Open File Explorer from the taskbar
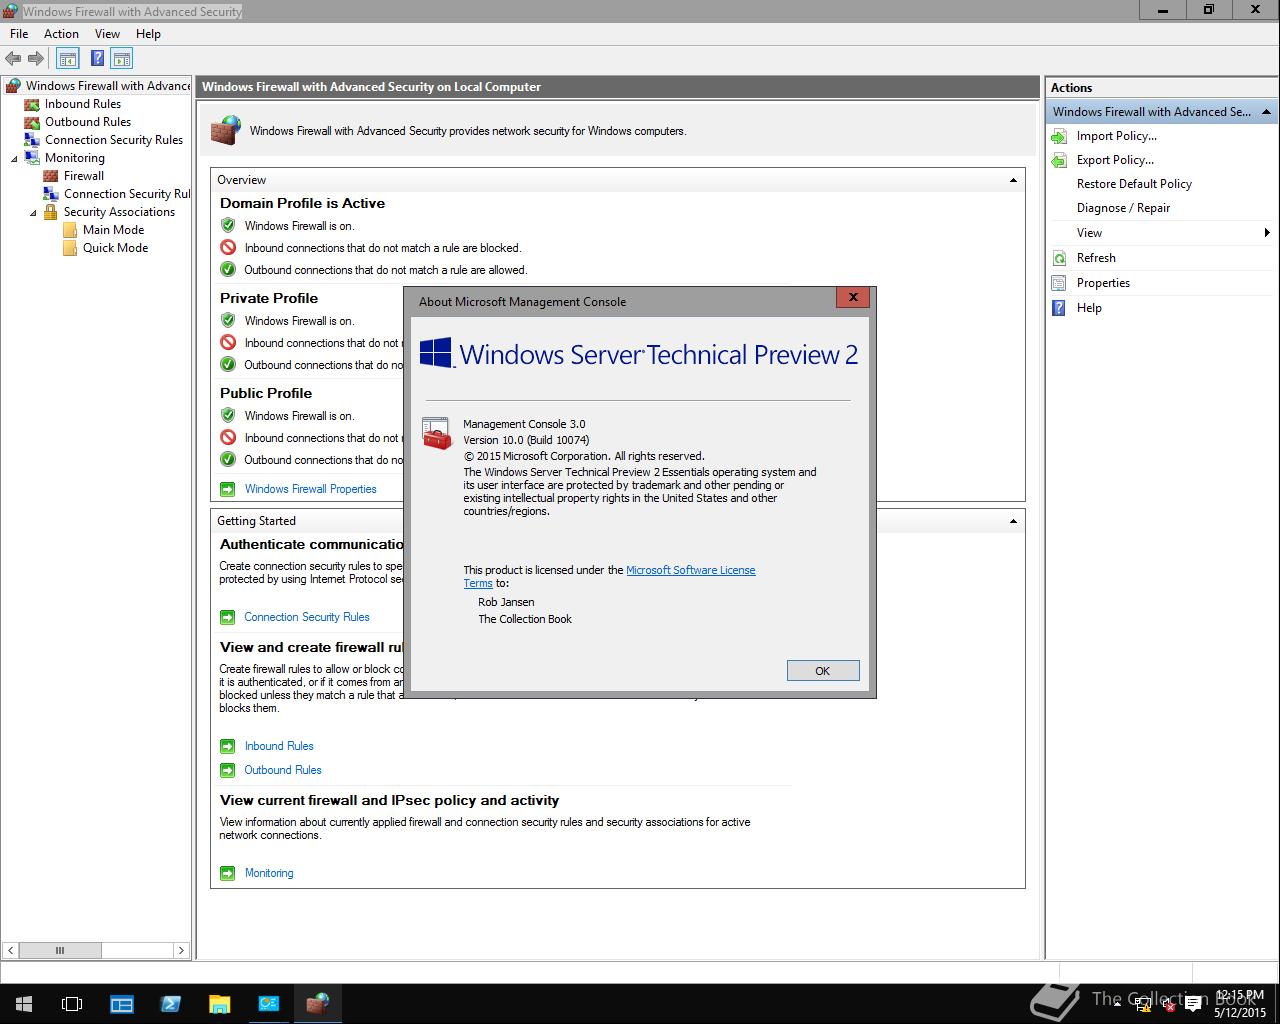 (x=219, y=1003)
